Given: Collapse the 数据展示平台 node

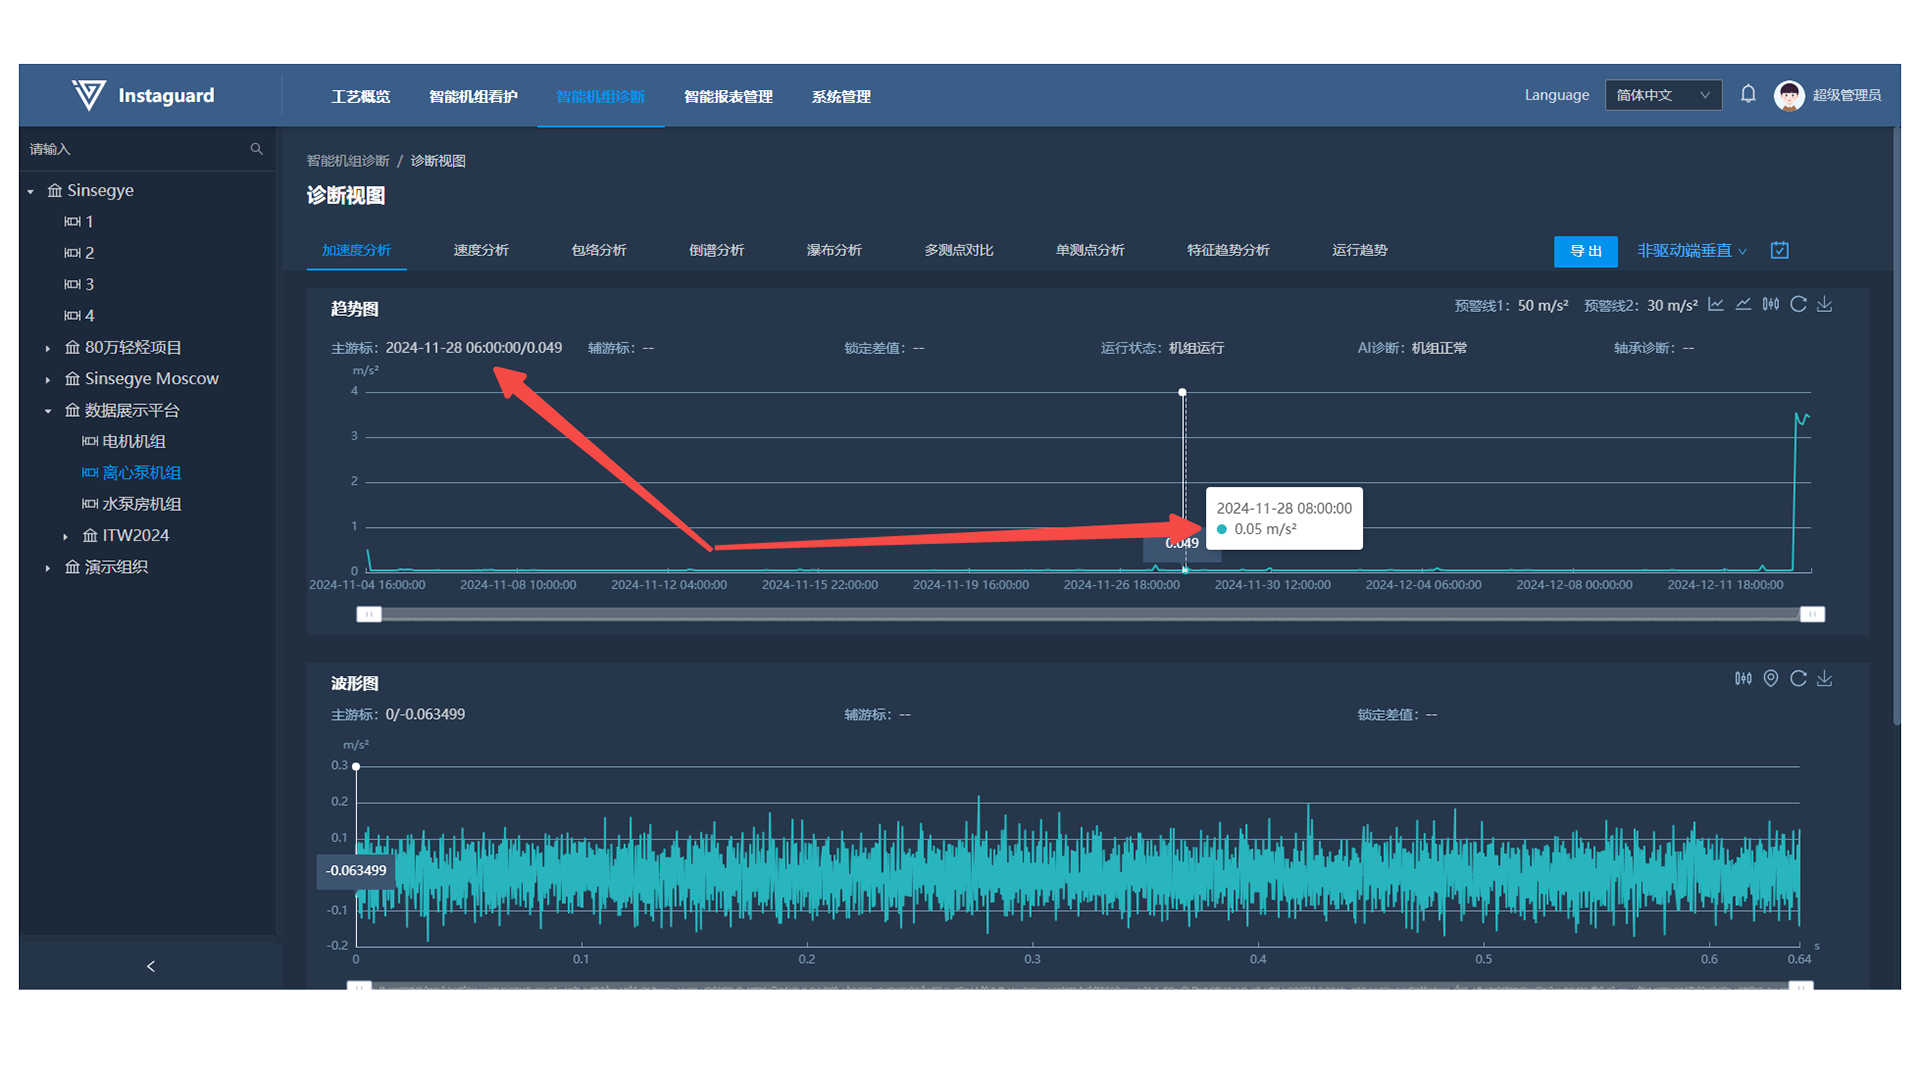Looking at the screenshot, I should click(48, 411).
